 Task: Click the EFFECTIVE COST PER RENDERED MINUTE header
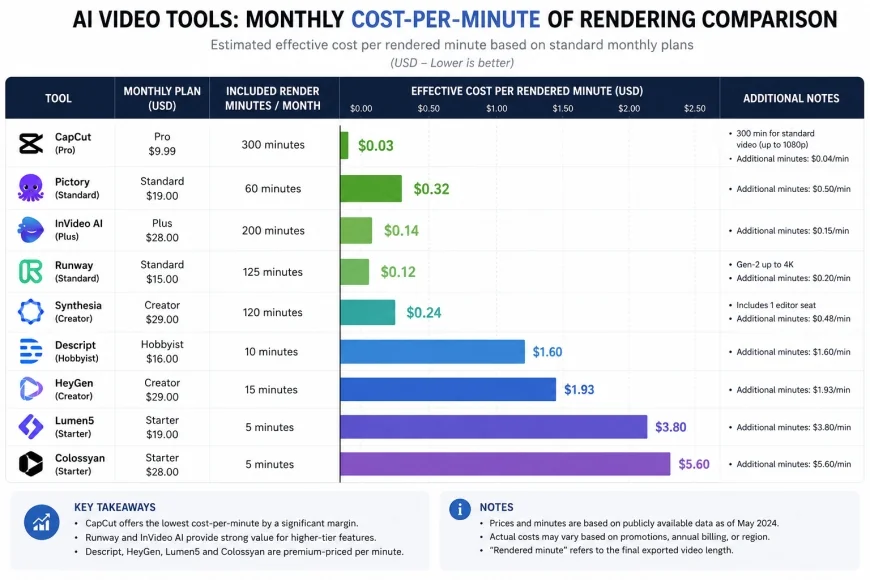(x=527, y=91)
